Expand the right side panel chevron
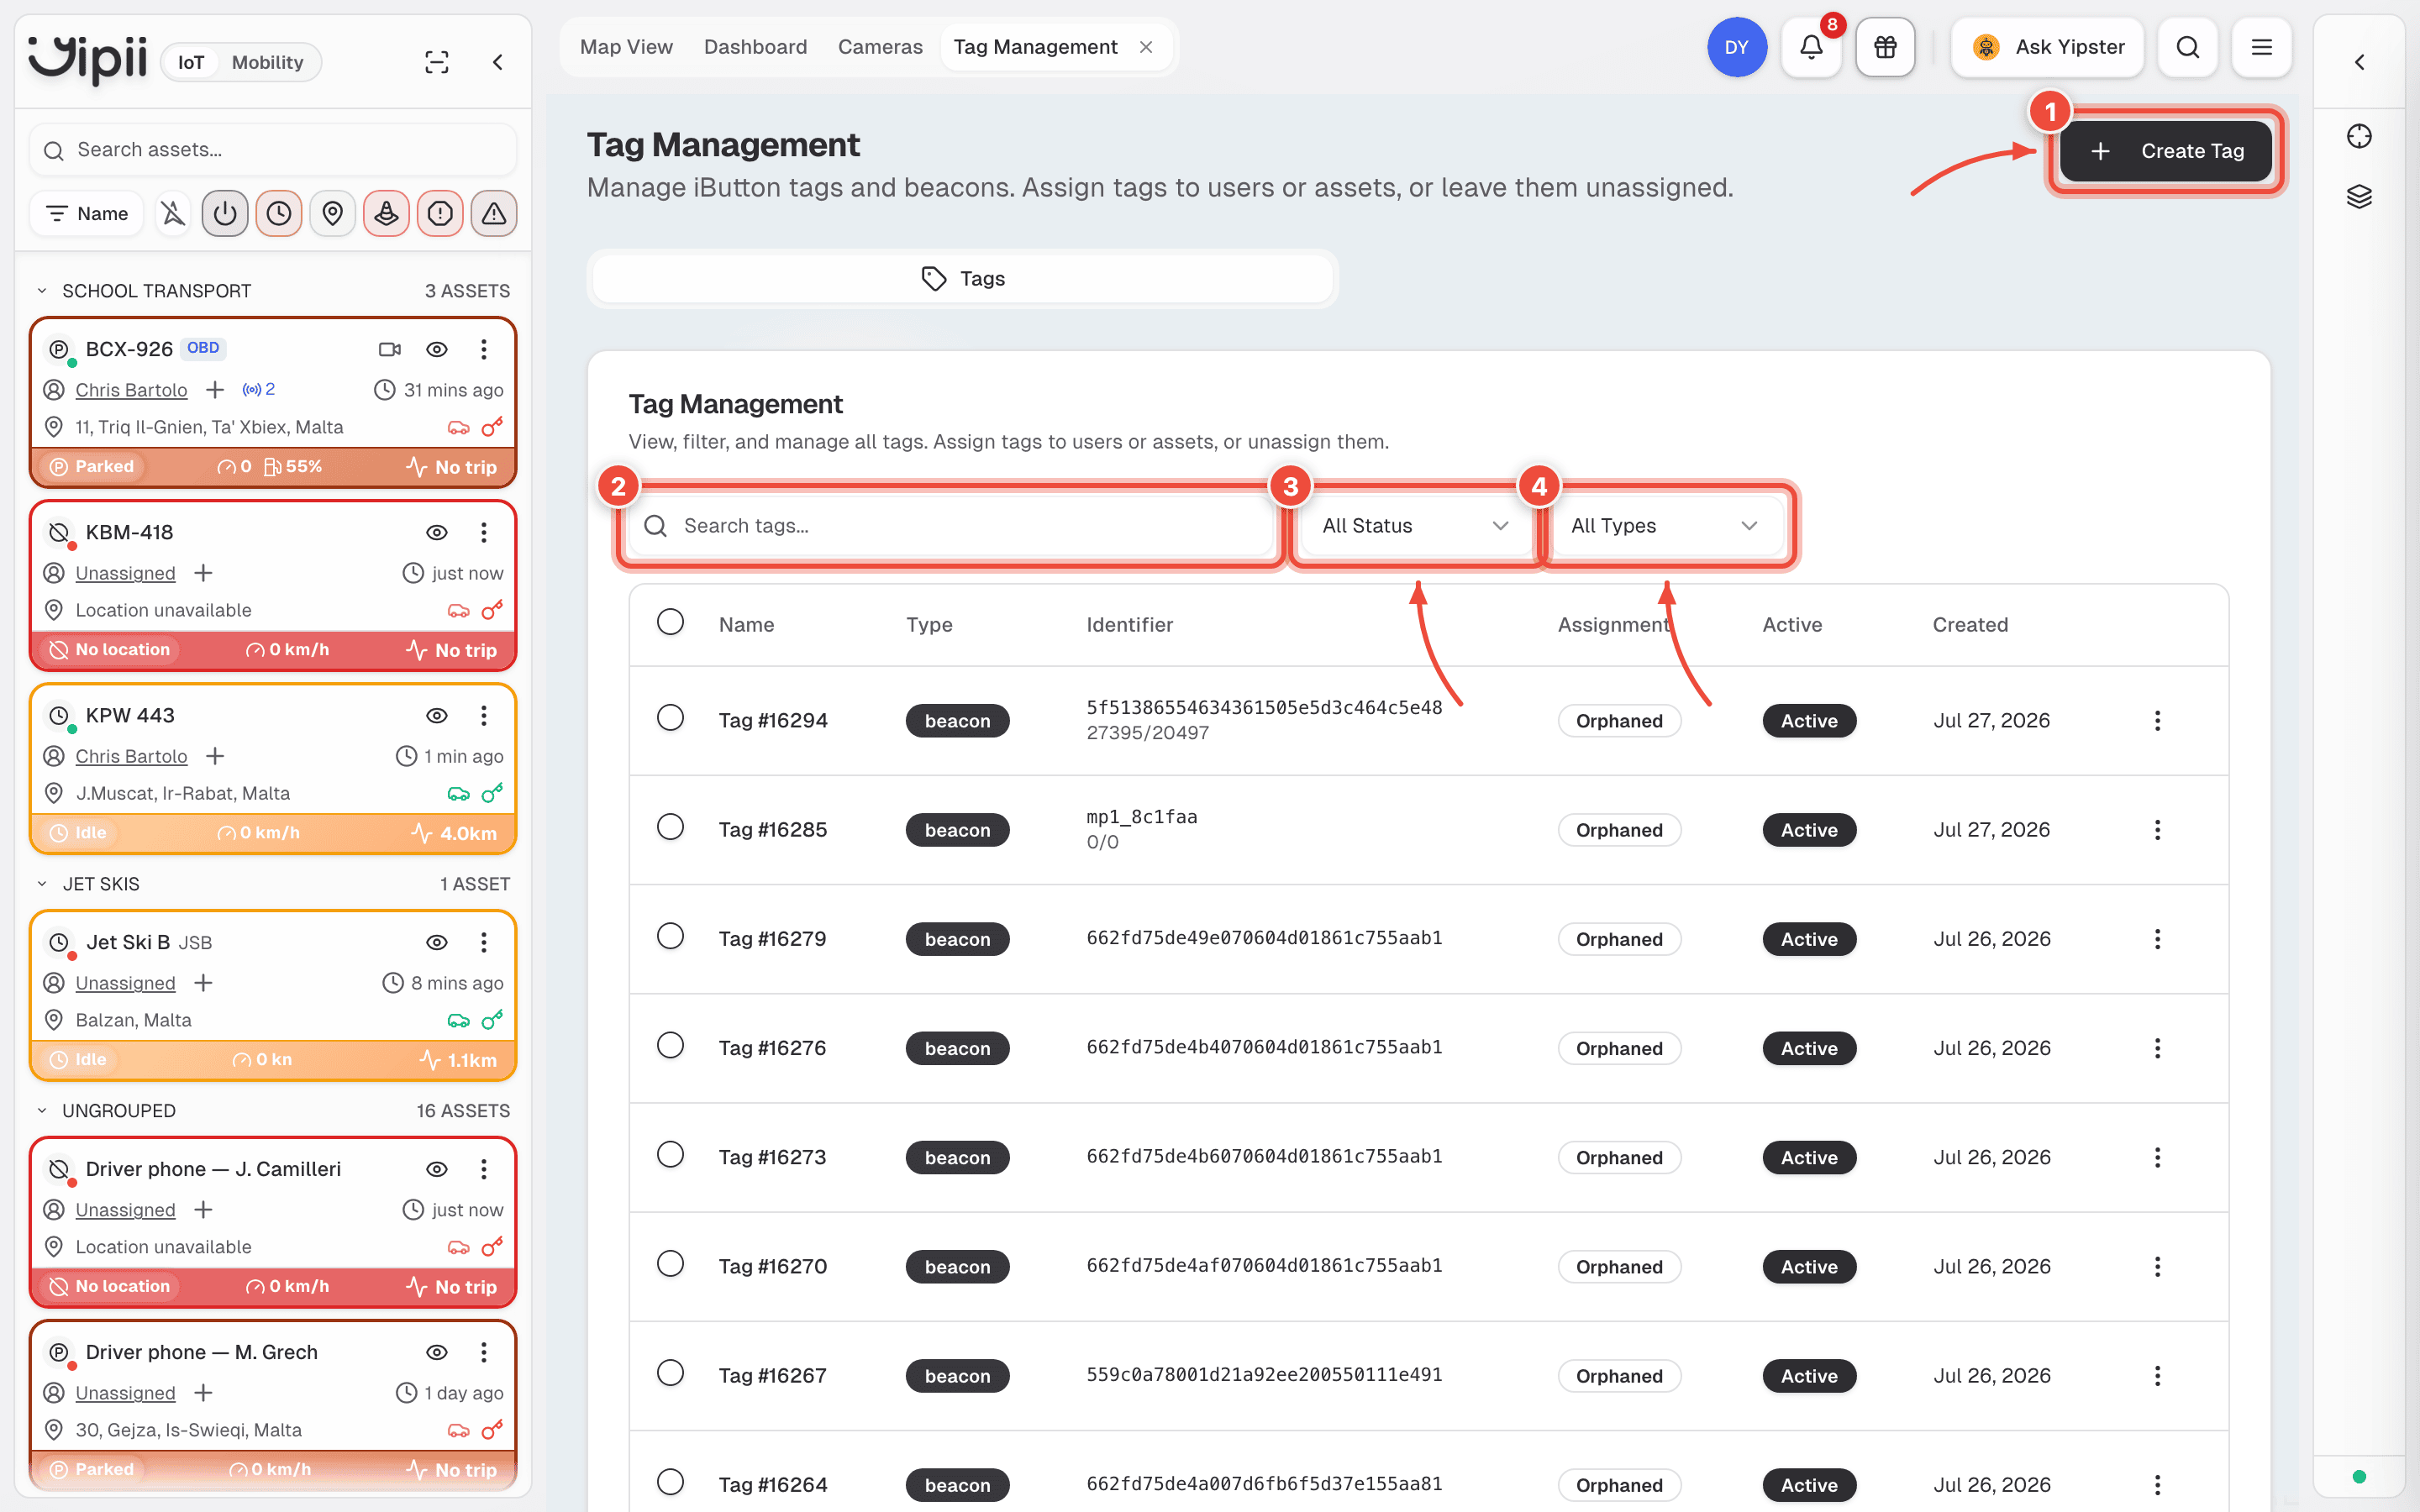 pyautogui.click(x=2359, y=62)
